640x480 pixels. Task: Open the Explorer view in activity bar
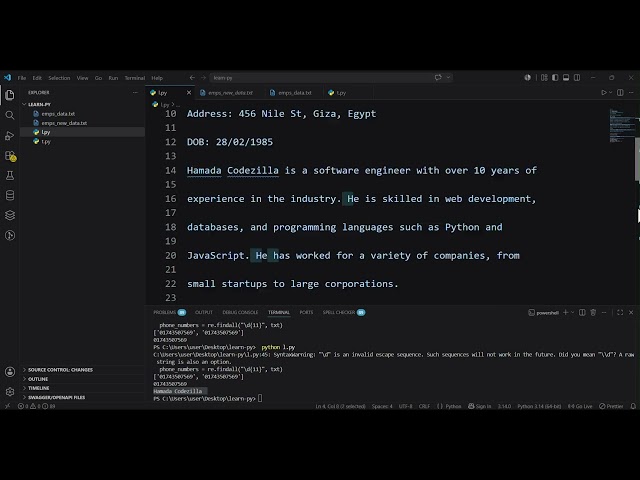click(x=10, y=95)
